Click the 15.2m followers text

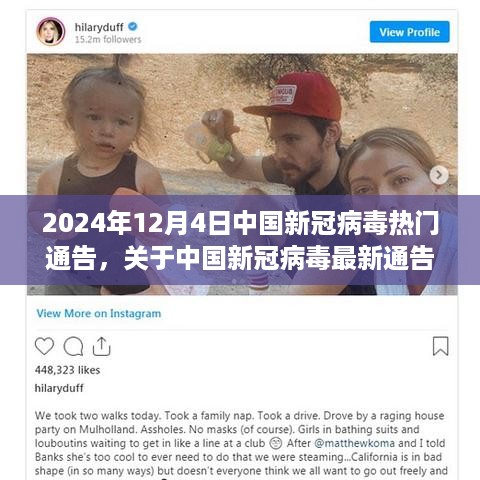[x=108, y=39]
